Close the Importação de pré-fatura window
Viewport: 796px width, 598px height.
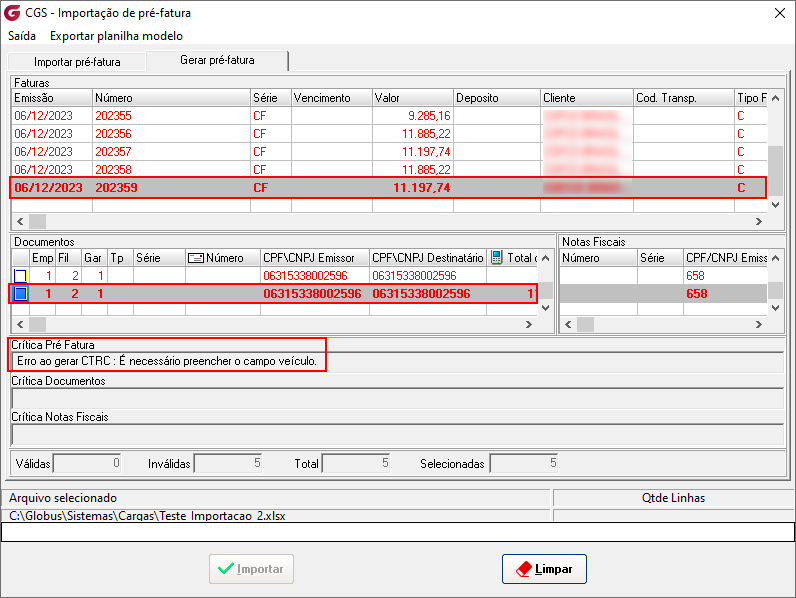pyautogui.click(x=780, y=13)
